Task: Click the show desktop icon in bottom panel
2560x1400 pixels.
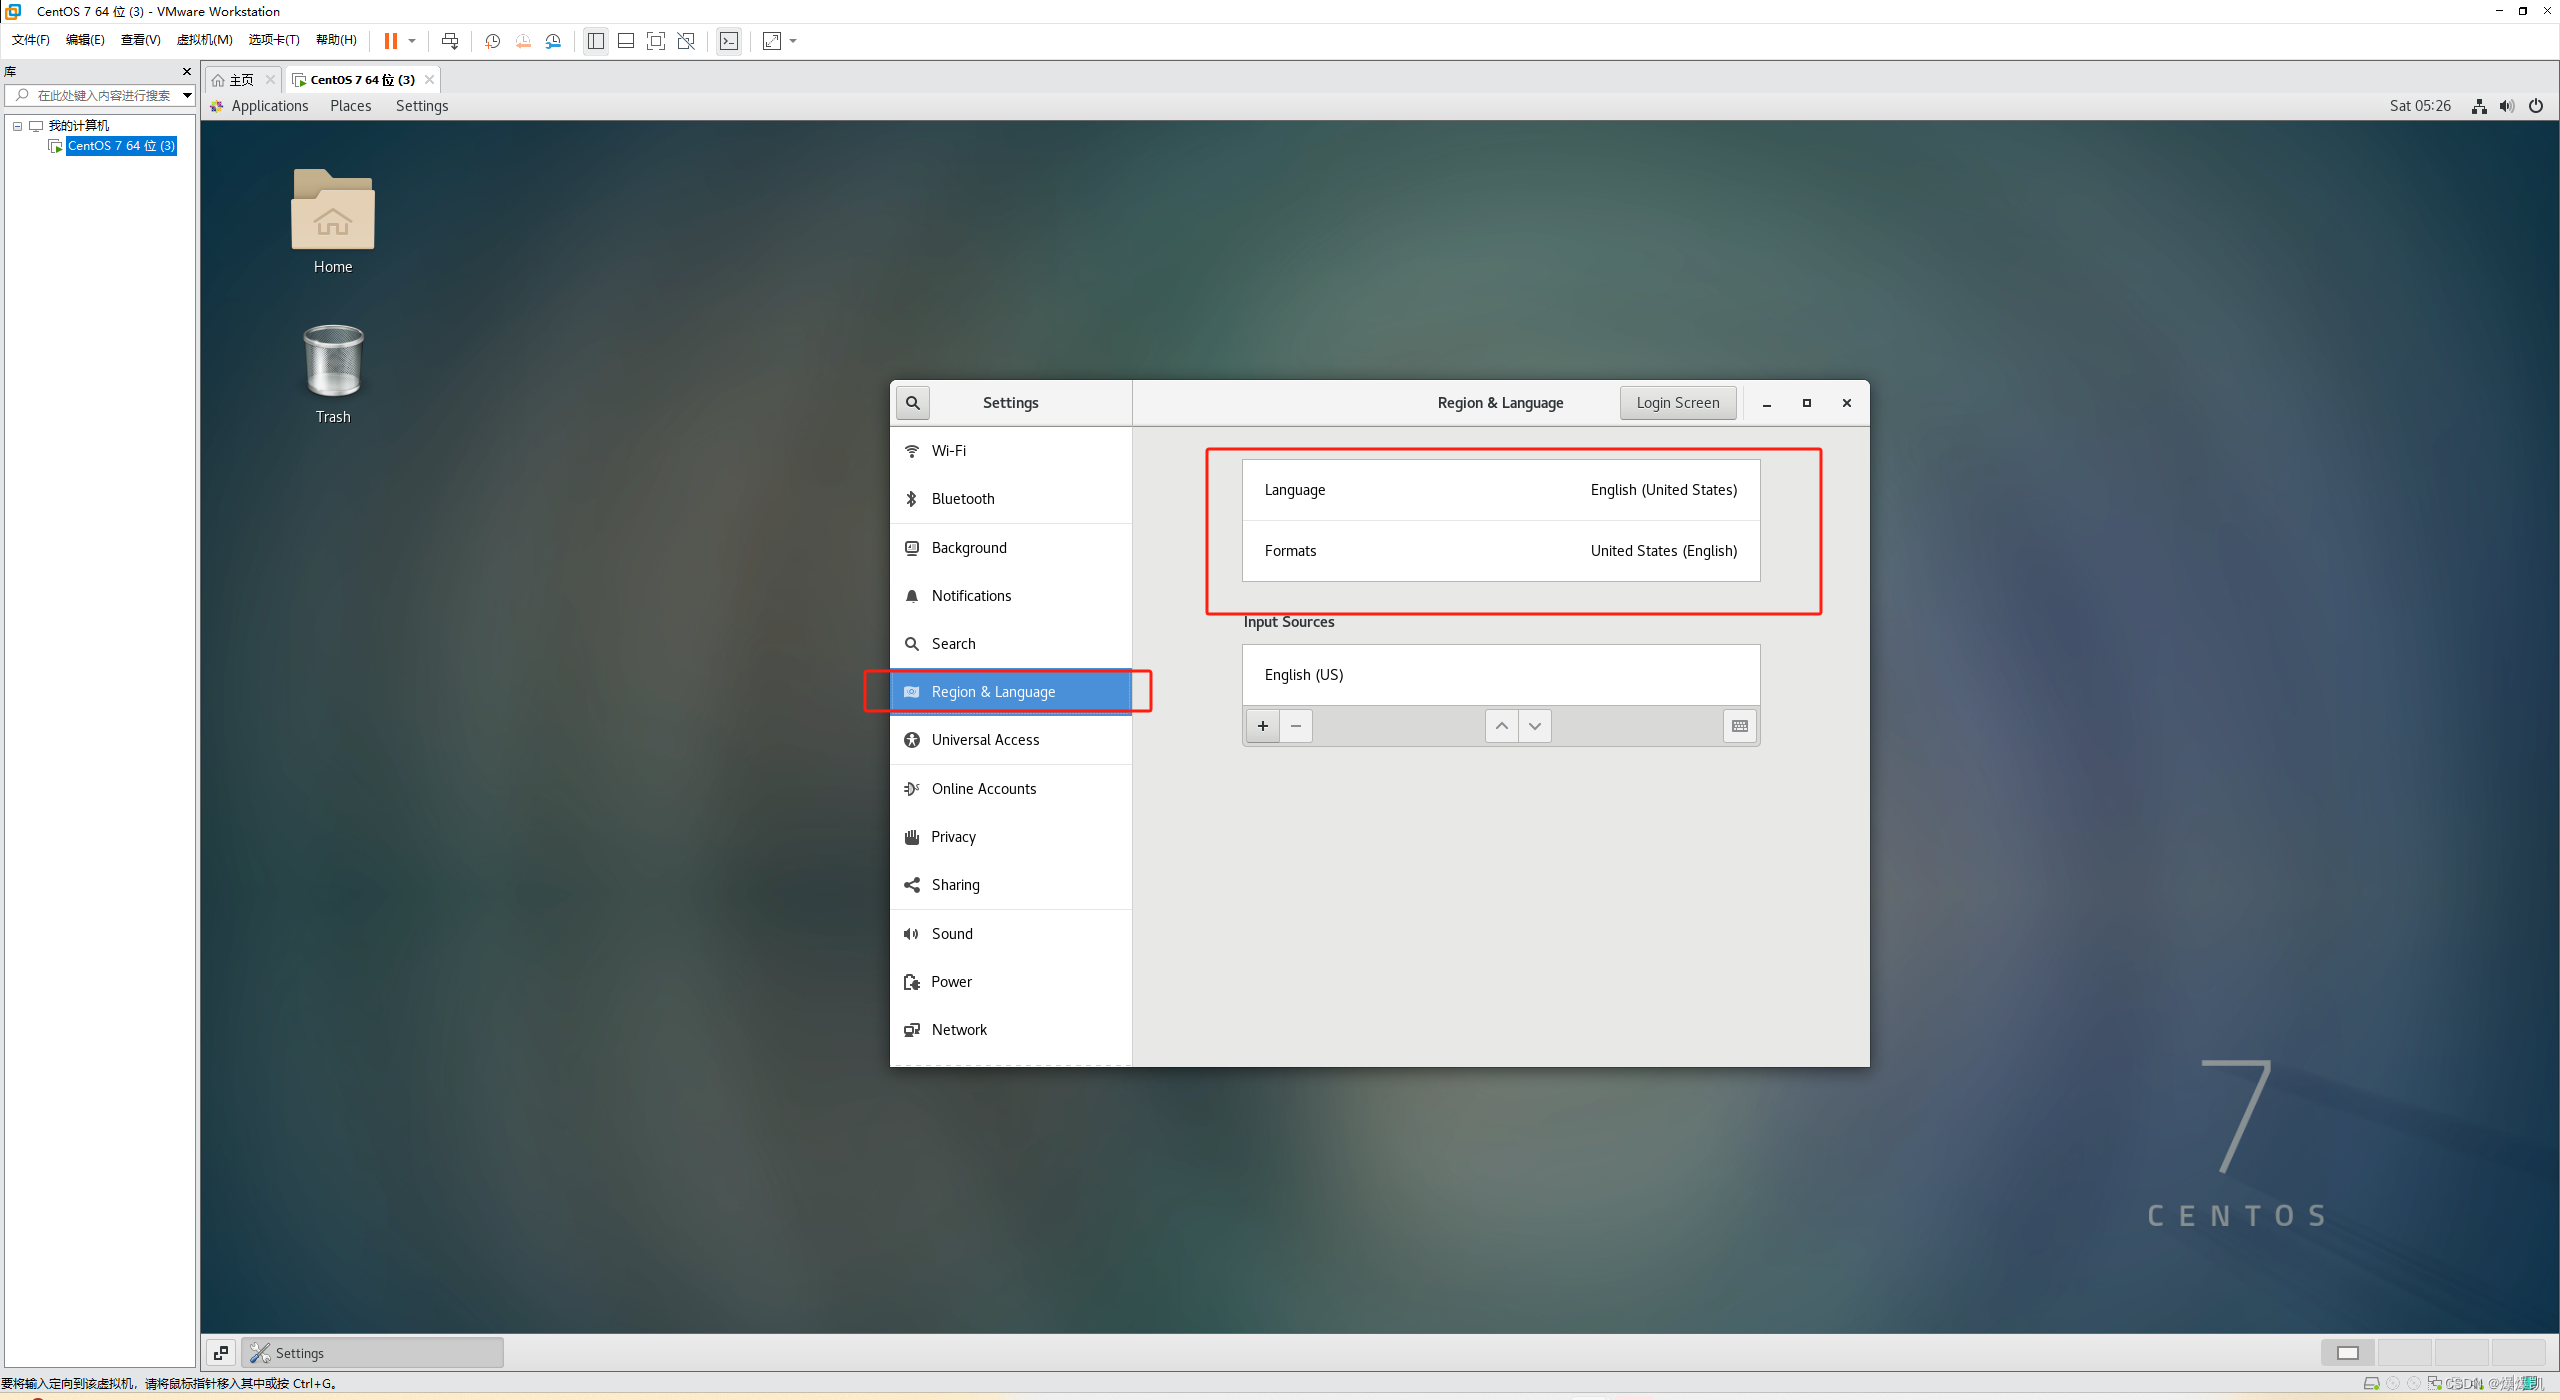Action: tap(221, 1353)
